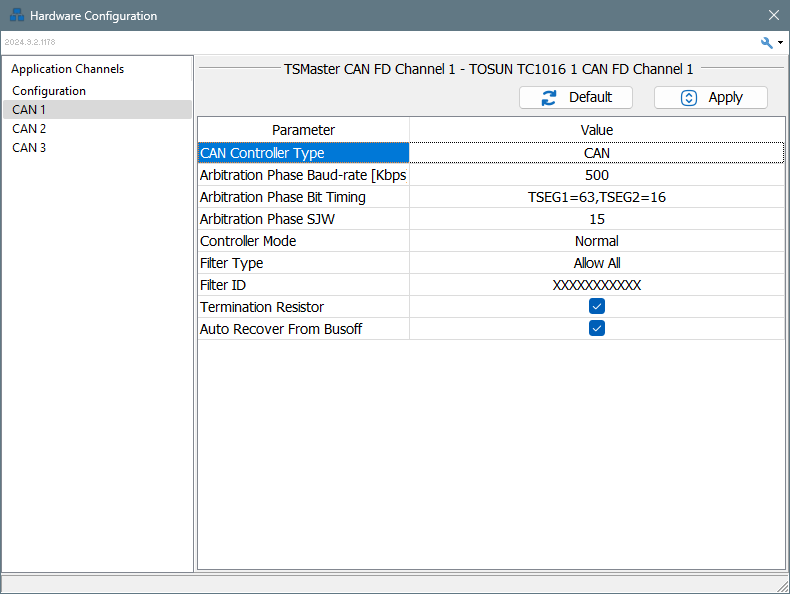
Task: Select Arbitration Phase SJW parameter label
Action: click(303, 219)
